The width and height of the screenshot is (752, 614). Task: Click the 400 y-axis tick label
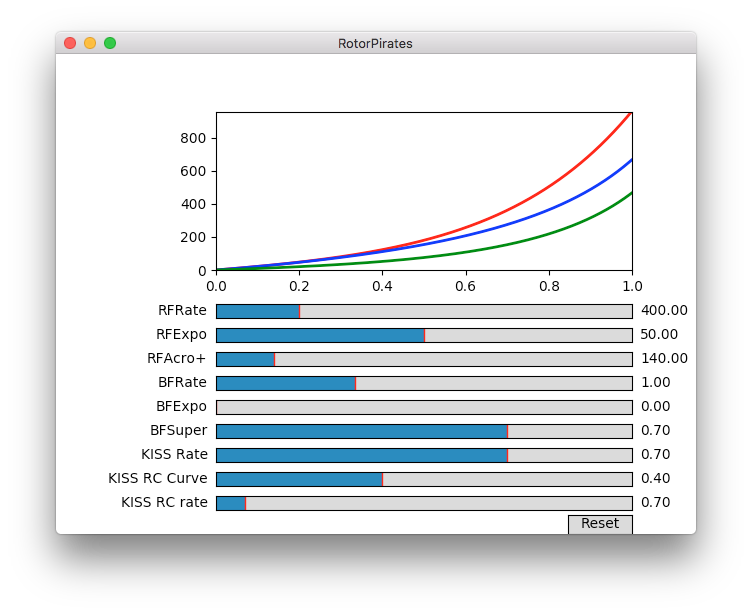tap(193, 205)
